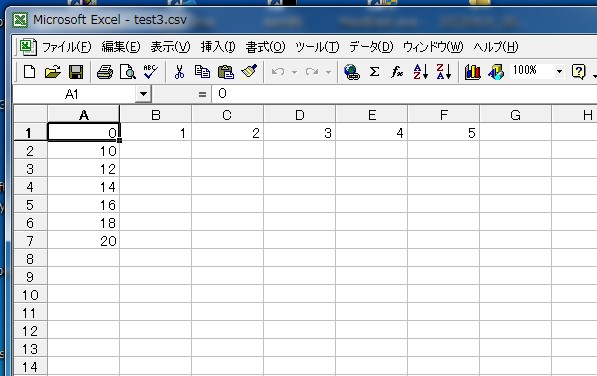Open the ファイル(F) menu
This screenshot has width=597, height=376.
[x=67, y=47]
